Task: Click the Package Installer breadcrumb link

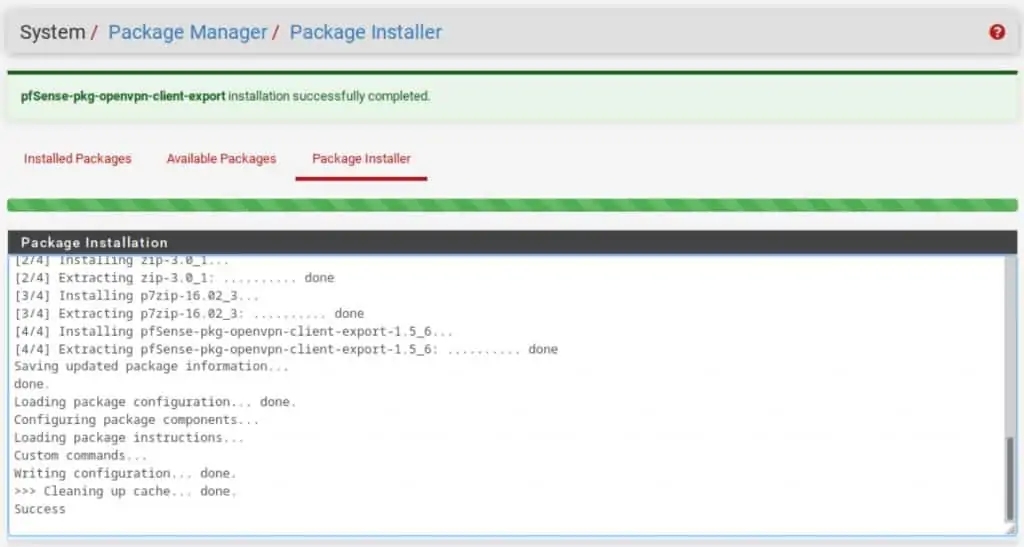Action: [x=365, y=32]
